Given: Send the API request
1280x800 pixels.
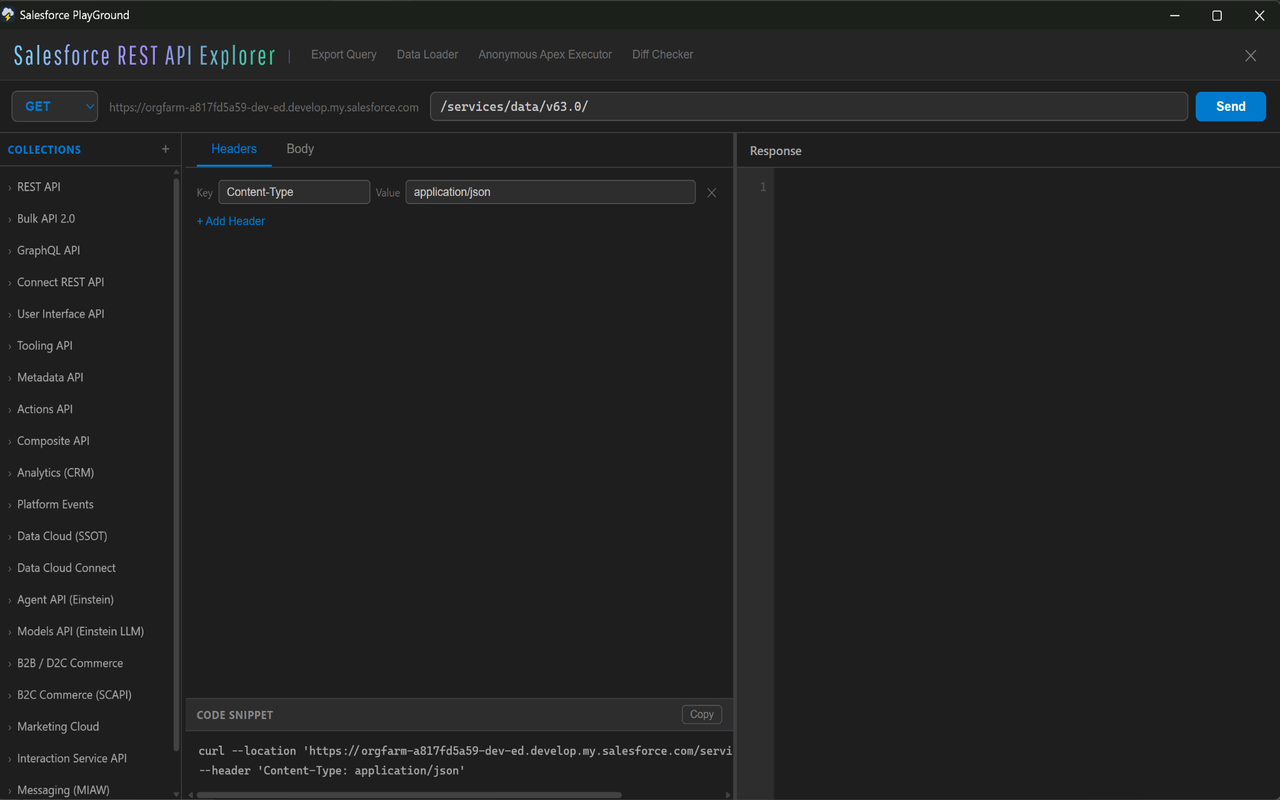Looking at the screenshot, I should (x=1231, y=107).
